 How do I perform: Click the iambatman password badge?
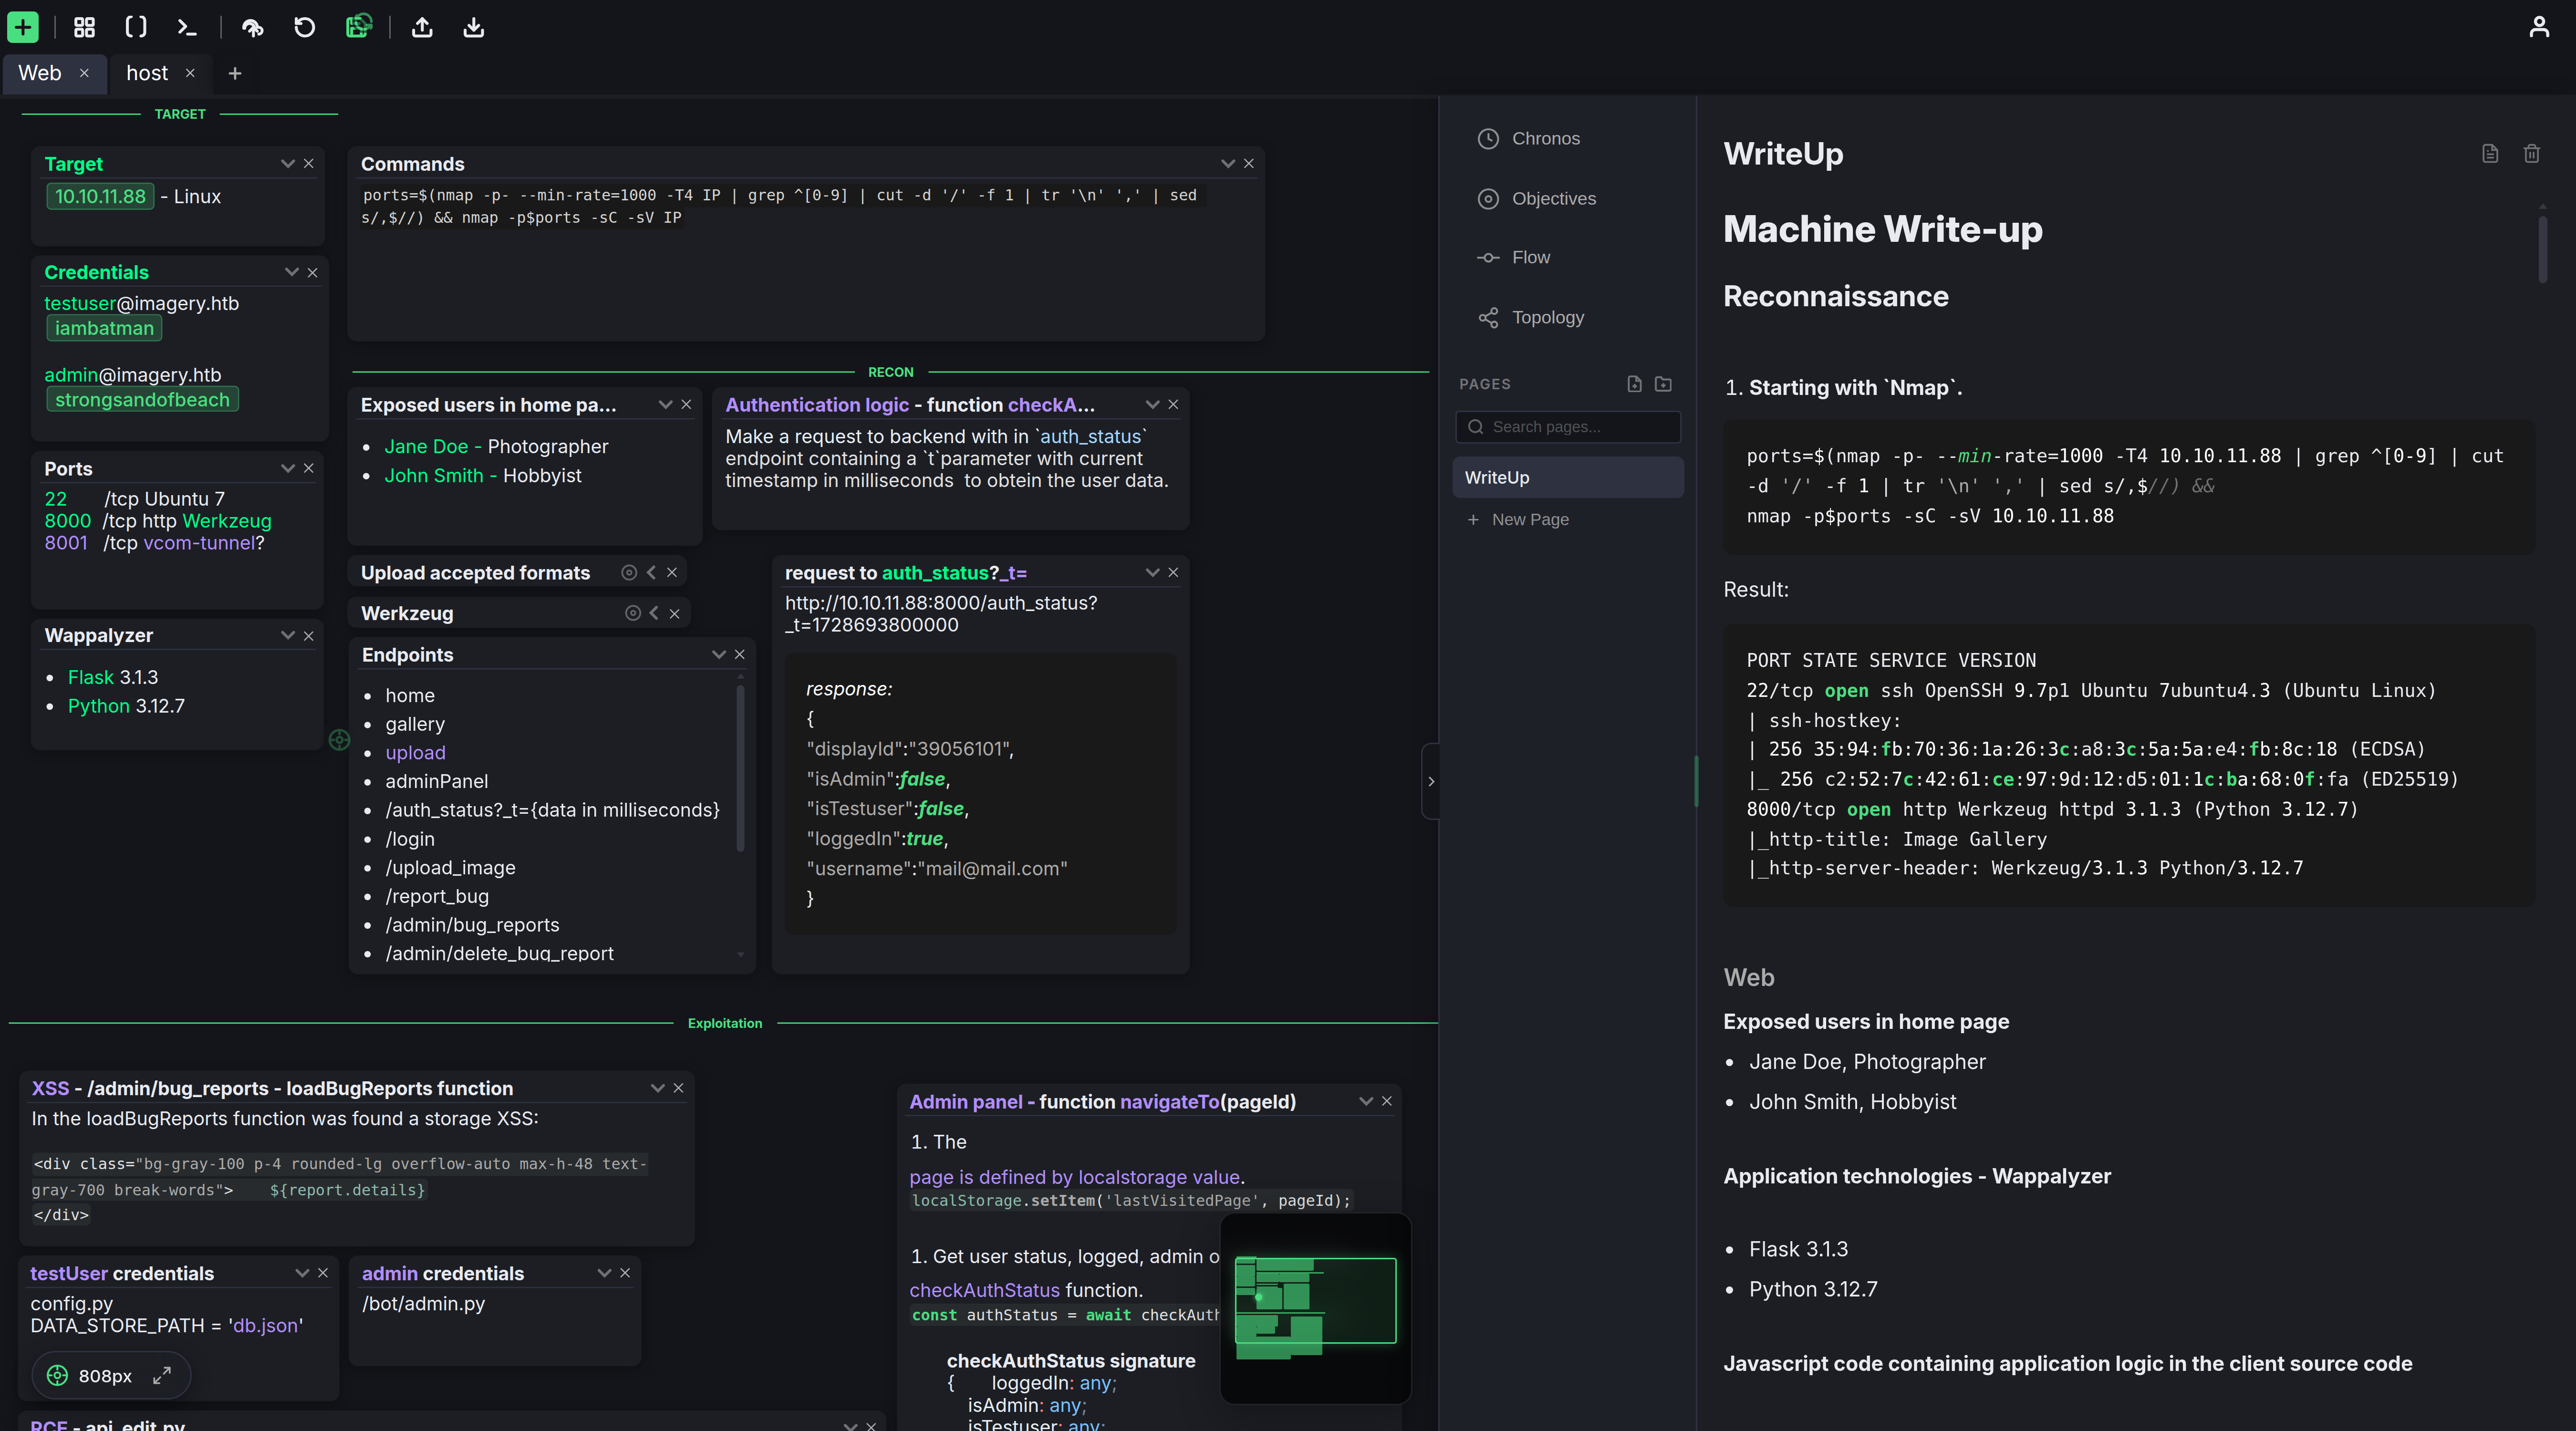tap(104, 329)
